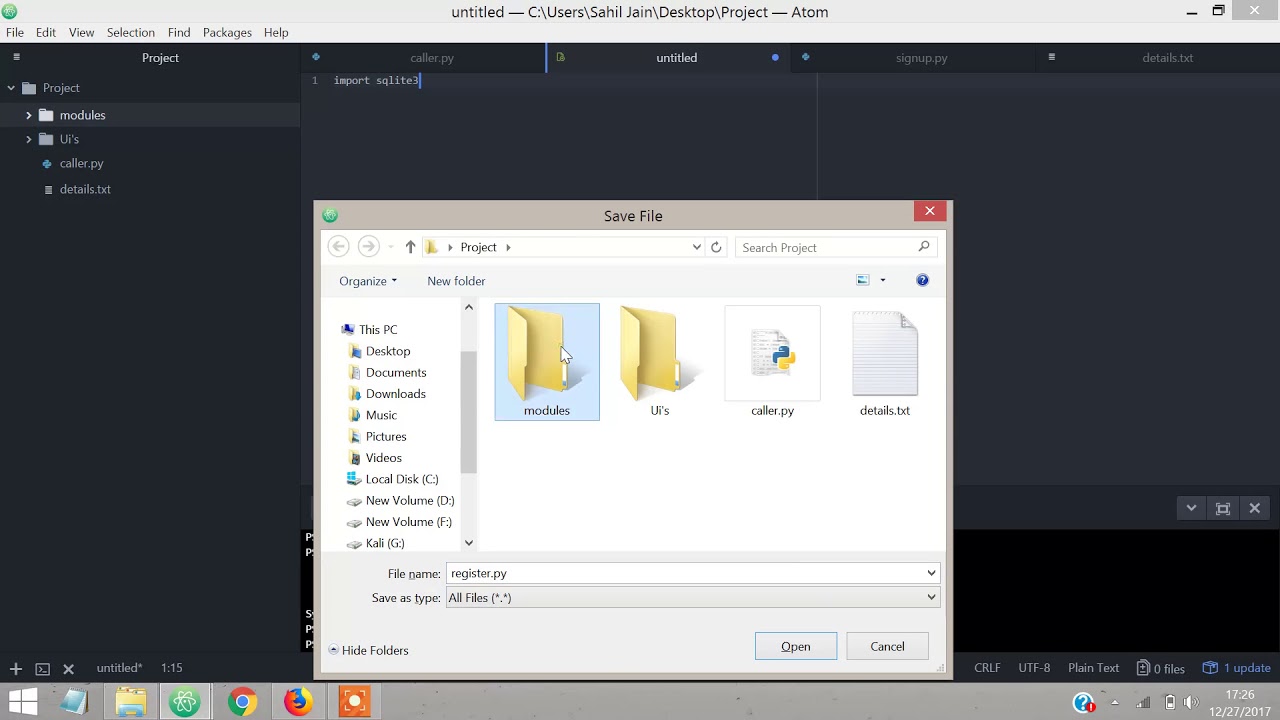The image size is (1280, 720).
Task: Click the terminal icon in status bar
Action: coord(43,668)
